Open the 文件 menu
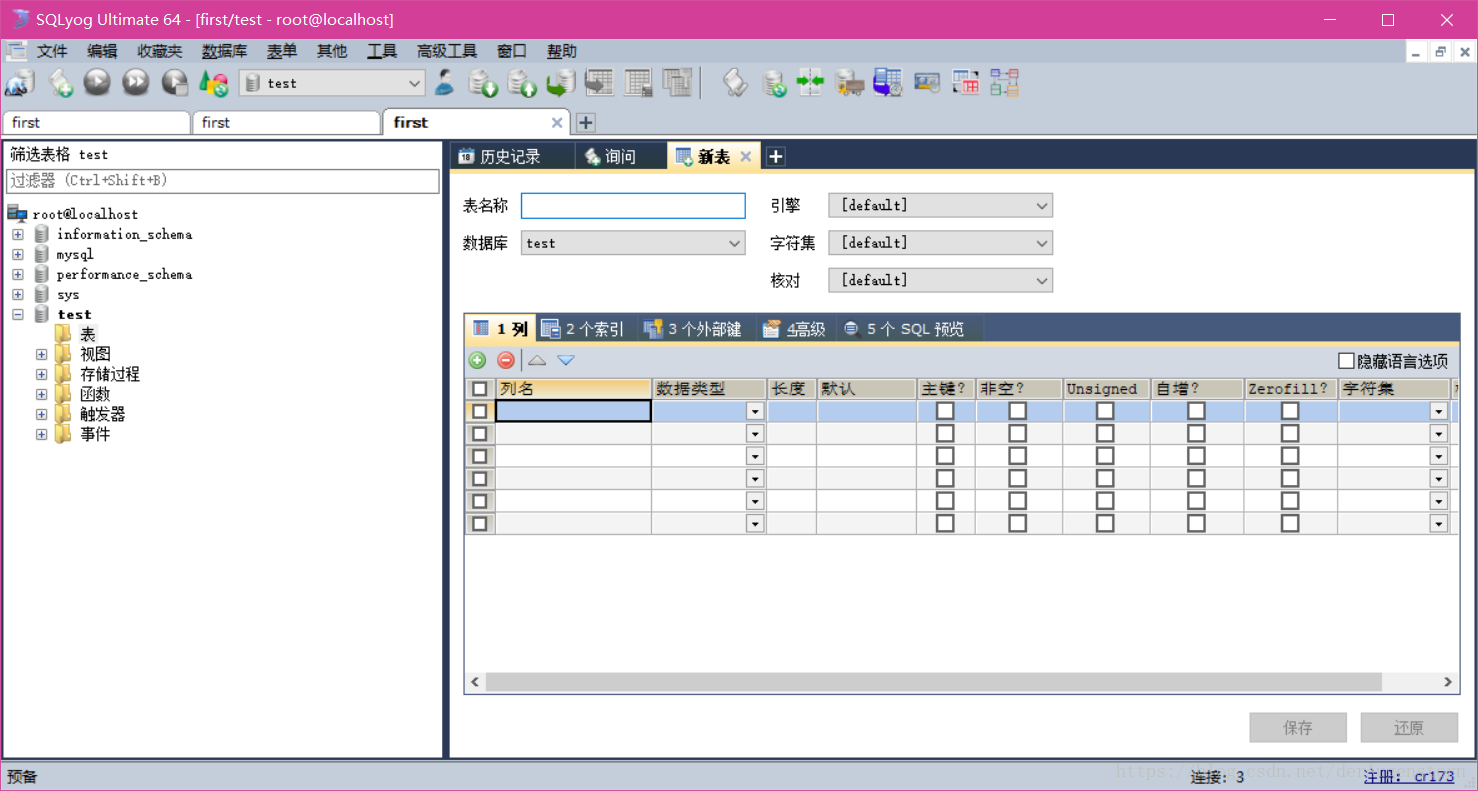Image resolution: width=1478 pixels, height=791 pixels. [x=52, y=52]
